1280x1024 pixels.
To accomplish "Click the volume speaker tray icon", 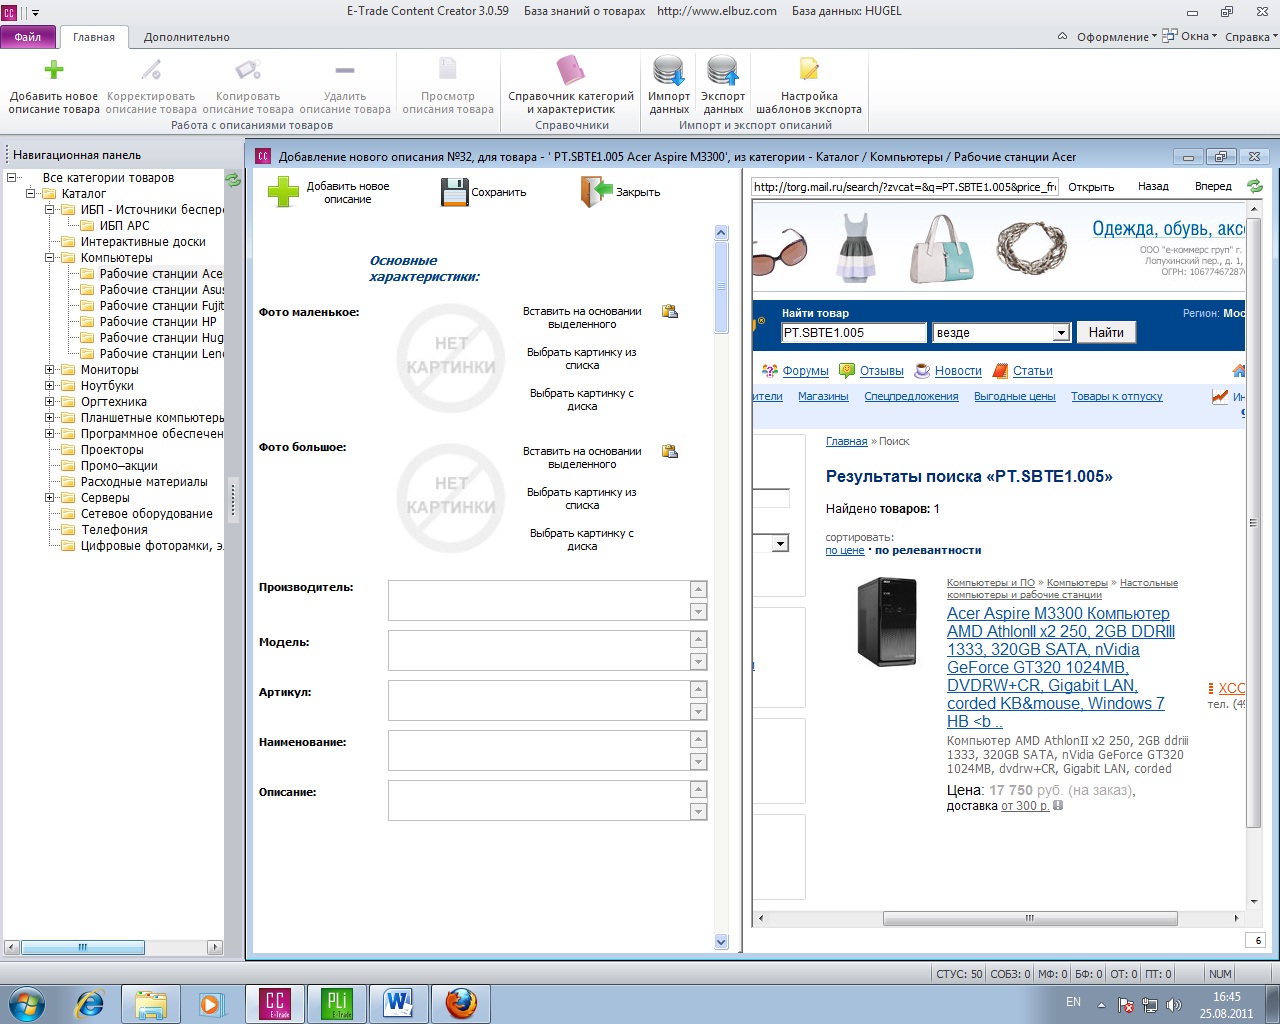I will coord(1174,1005).
